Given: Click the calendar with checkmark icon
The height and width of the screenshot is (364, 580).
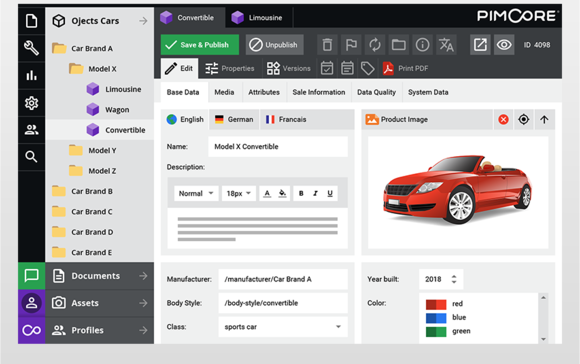Looking at the screenshot, I should [x=327, y=68].
